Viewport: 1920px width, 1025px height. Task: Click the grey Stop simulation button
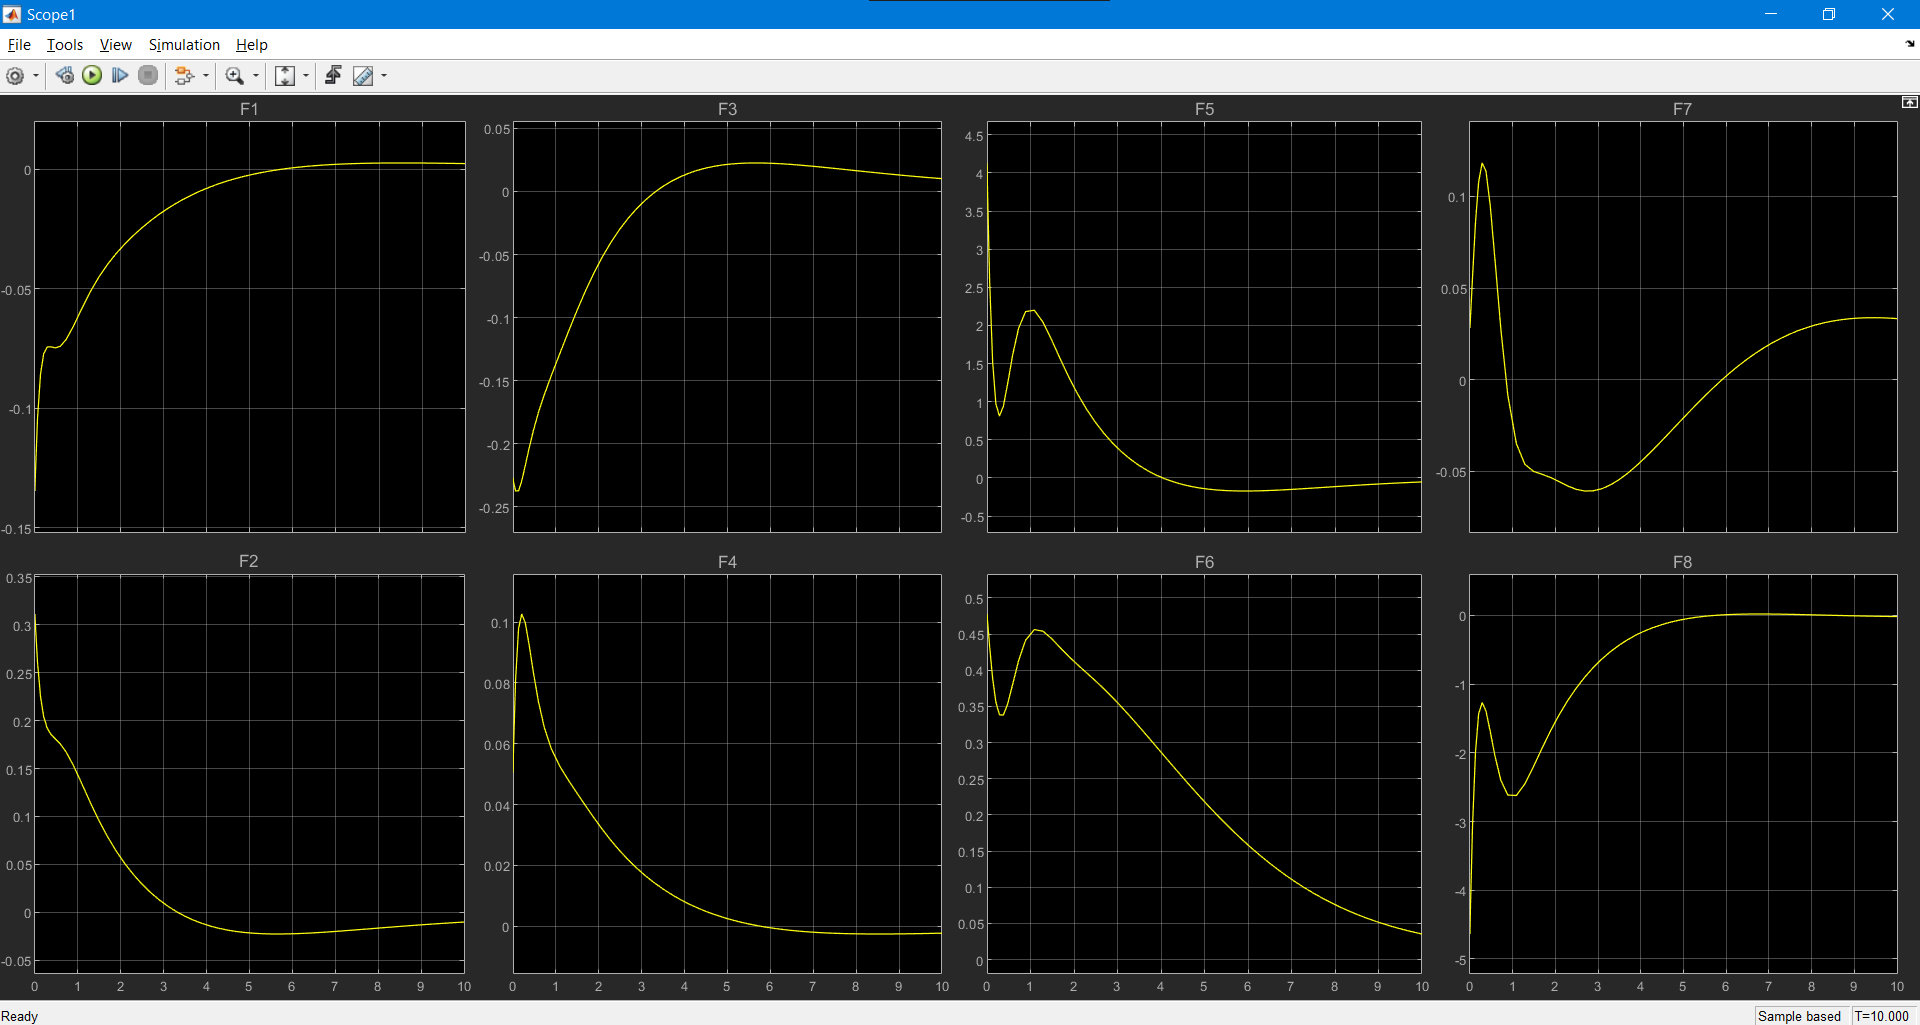pyautogui.click(x=148, y=76)
